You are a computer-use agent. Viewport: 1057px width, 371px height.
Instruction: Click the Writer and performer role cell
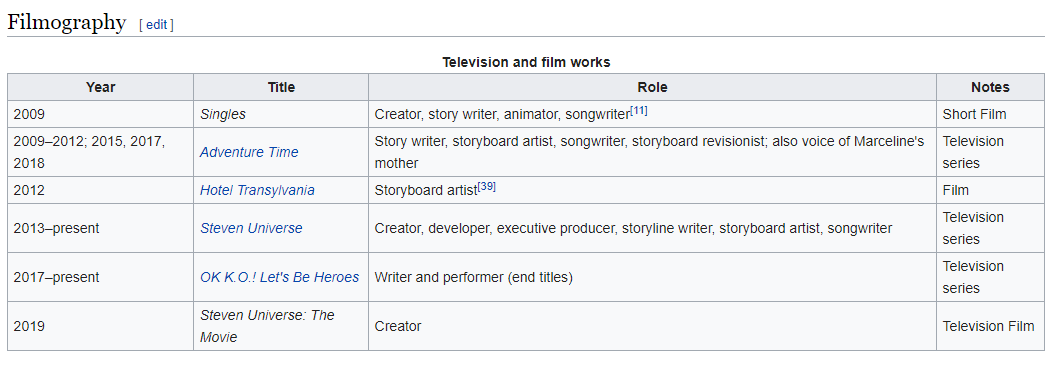coord(653,277)
